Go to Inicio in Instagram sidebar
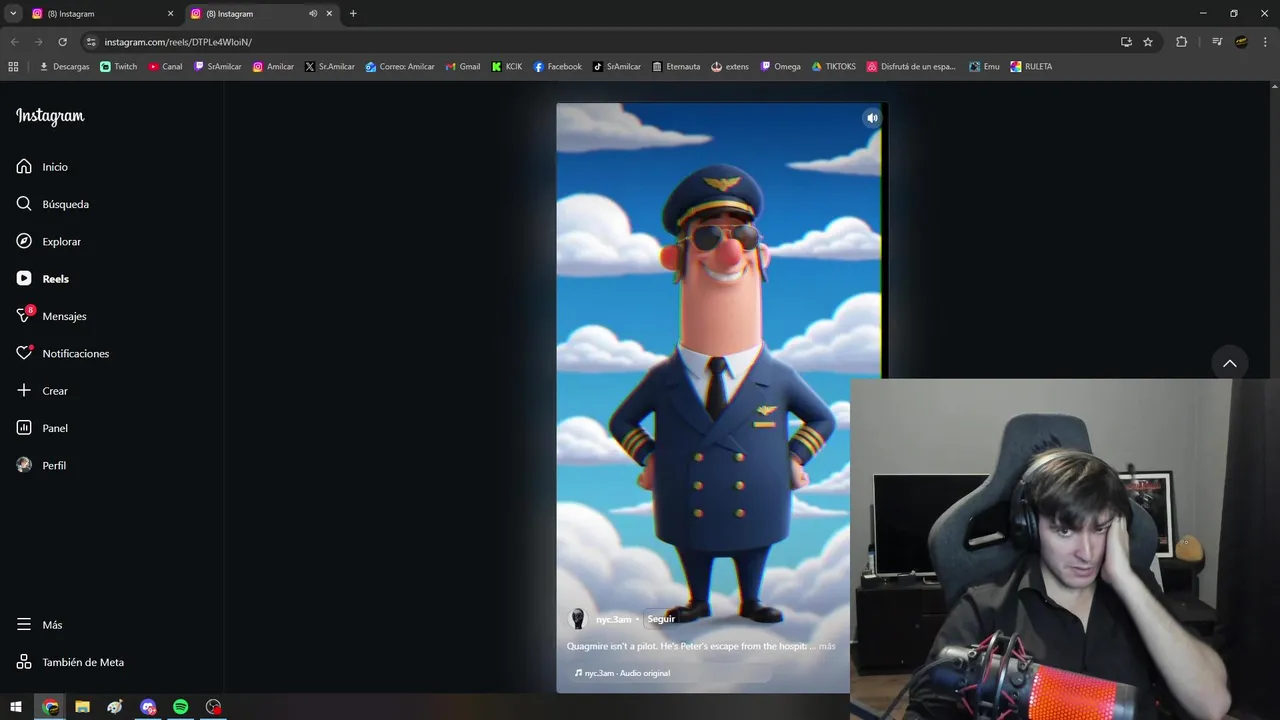The image size is (1280, 720). (42, 167)
